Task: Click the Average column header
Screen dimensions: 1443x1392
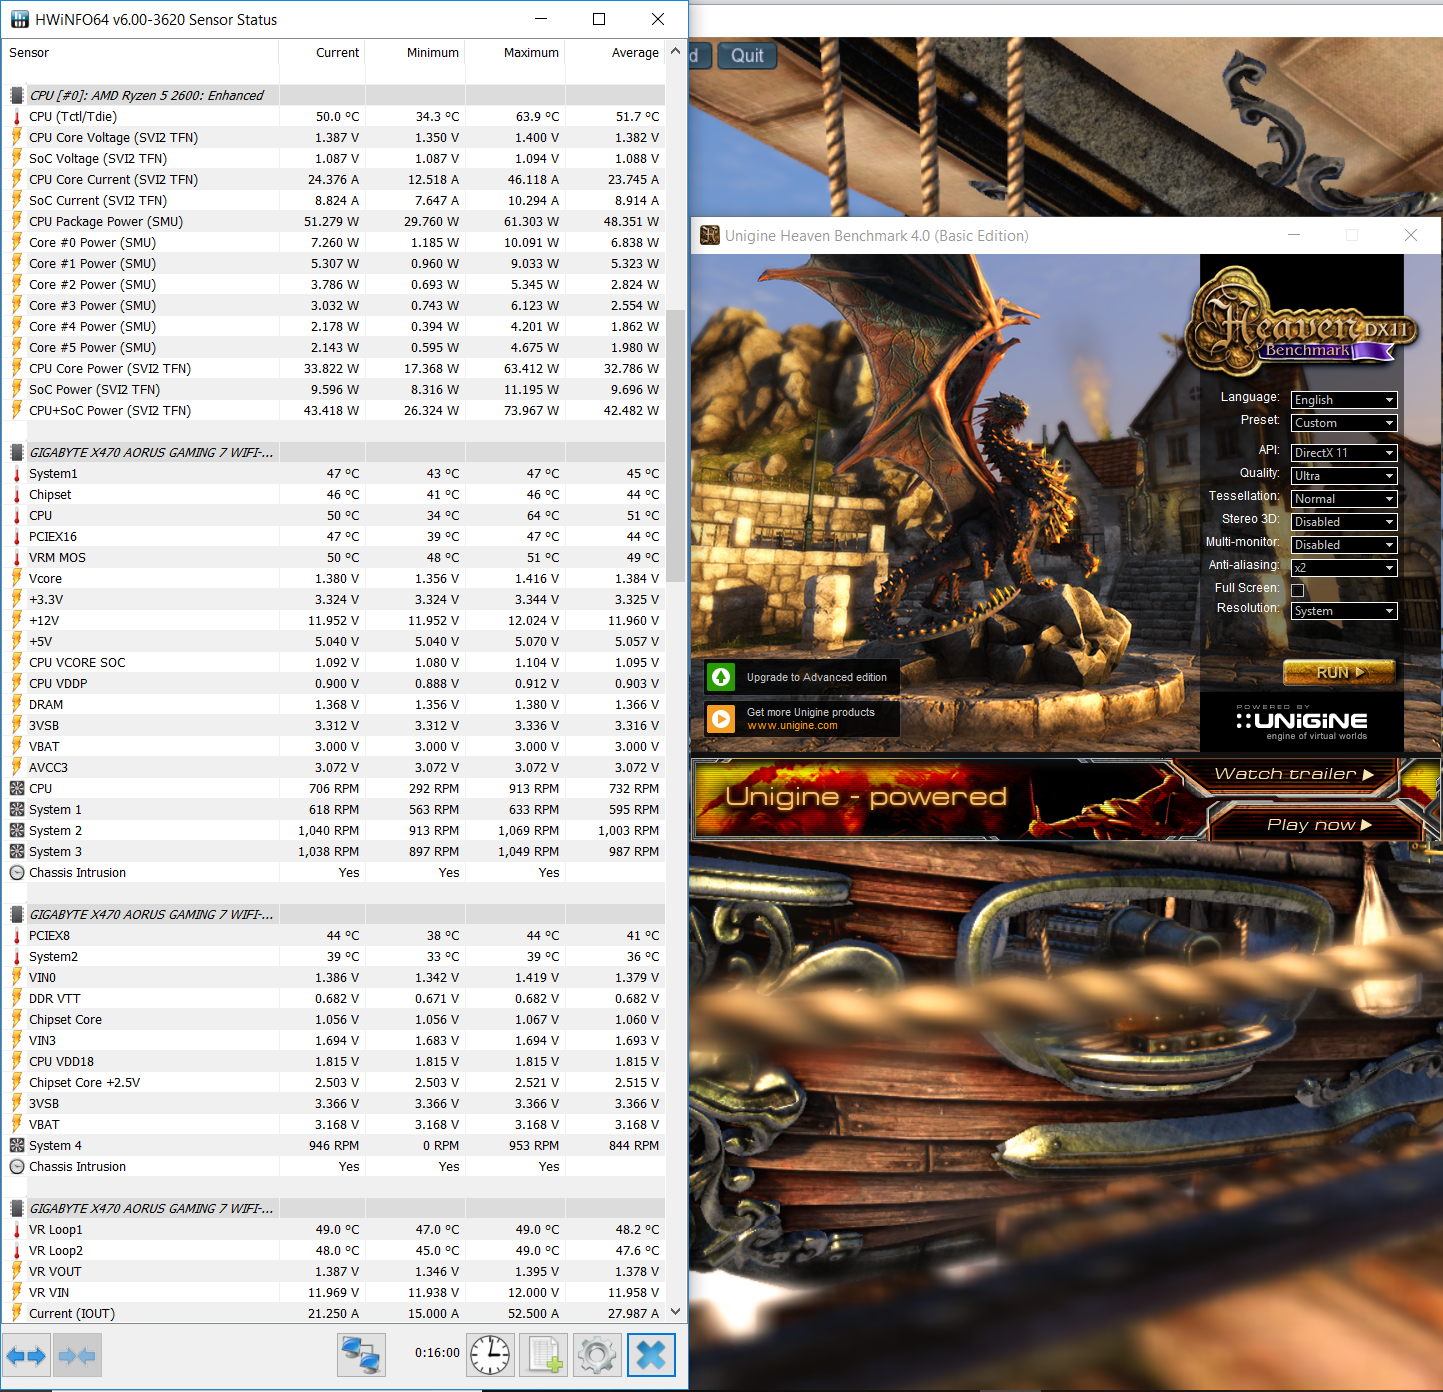Action: (x=615, y=53)
